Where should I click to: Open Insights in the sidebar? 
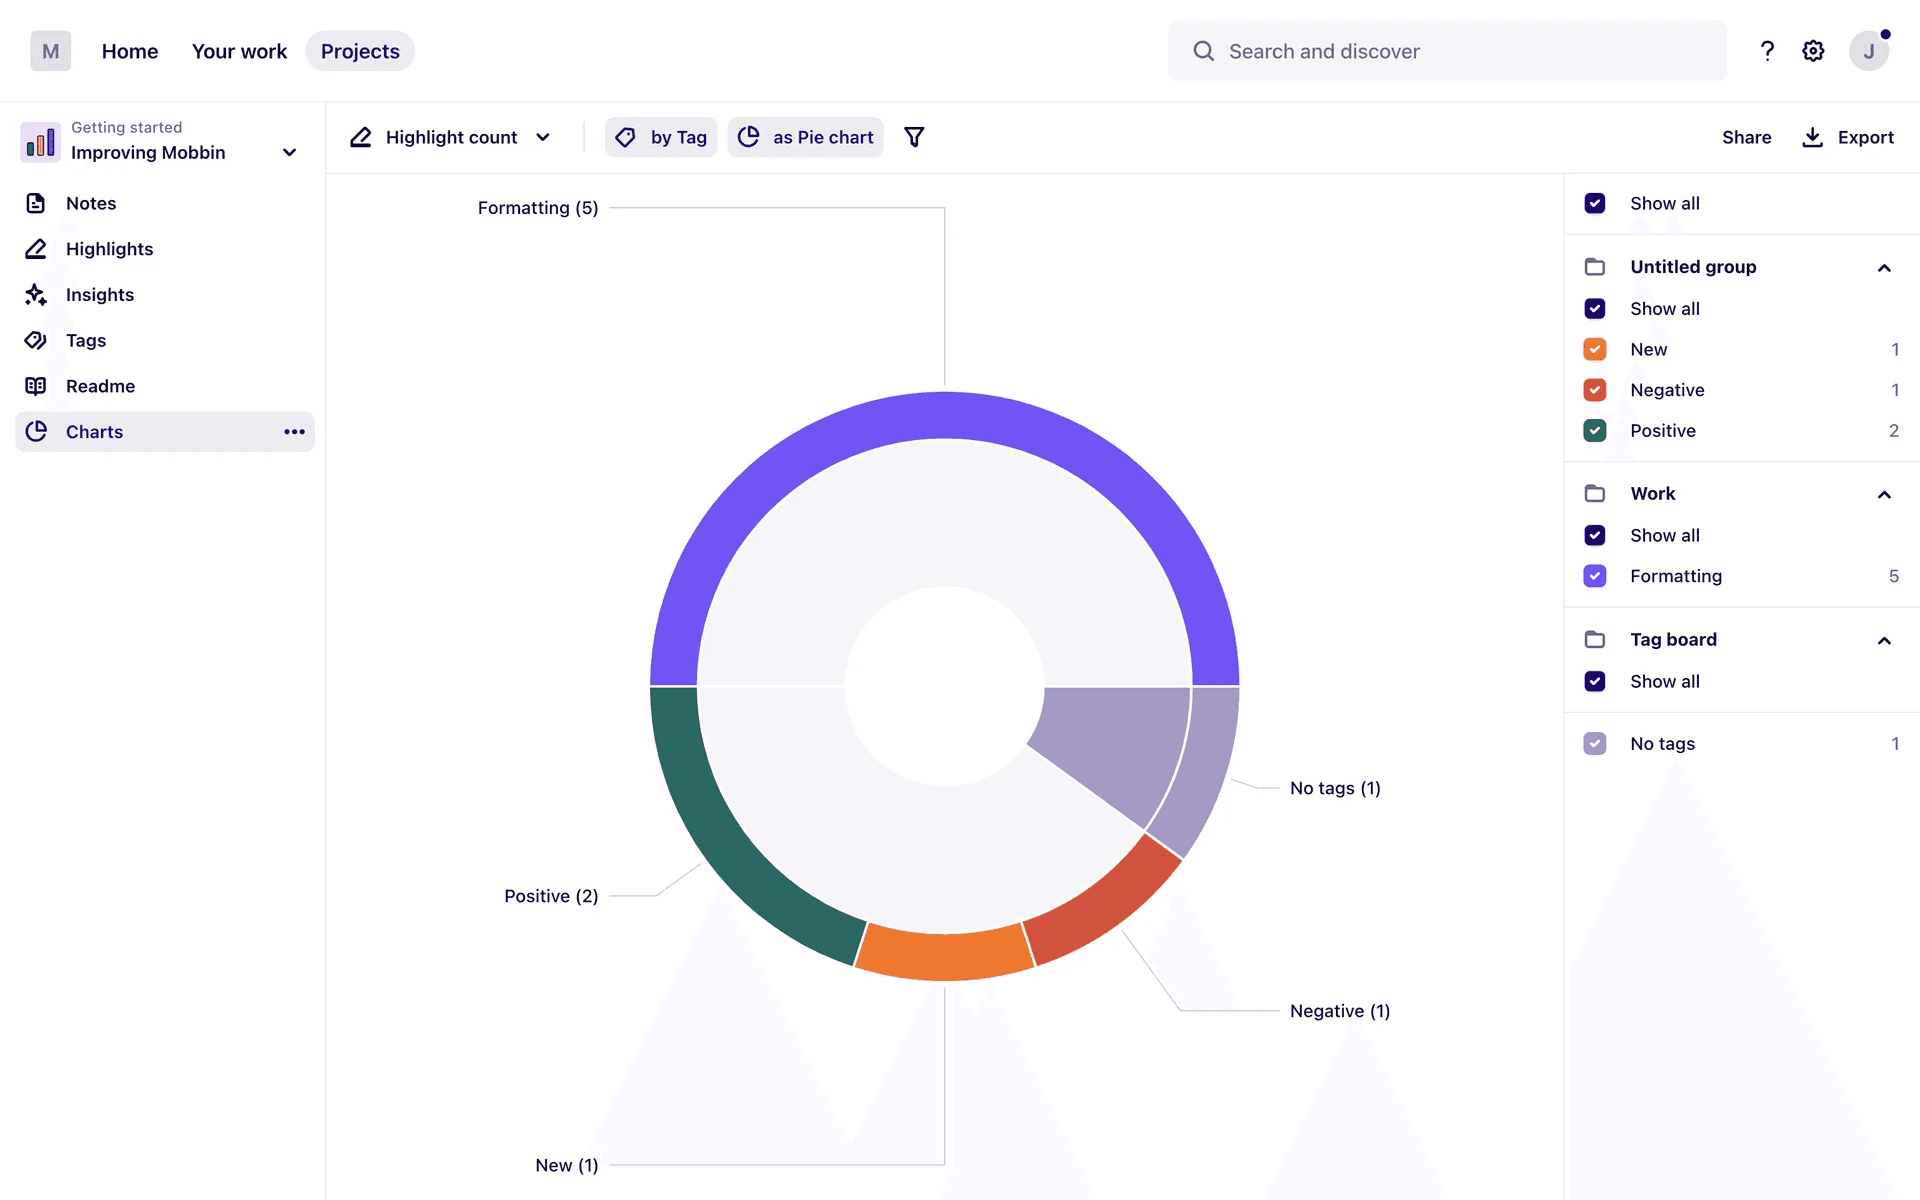(x=99, y=295)
